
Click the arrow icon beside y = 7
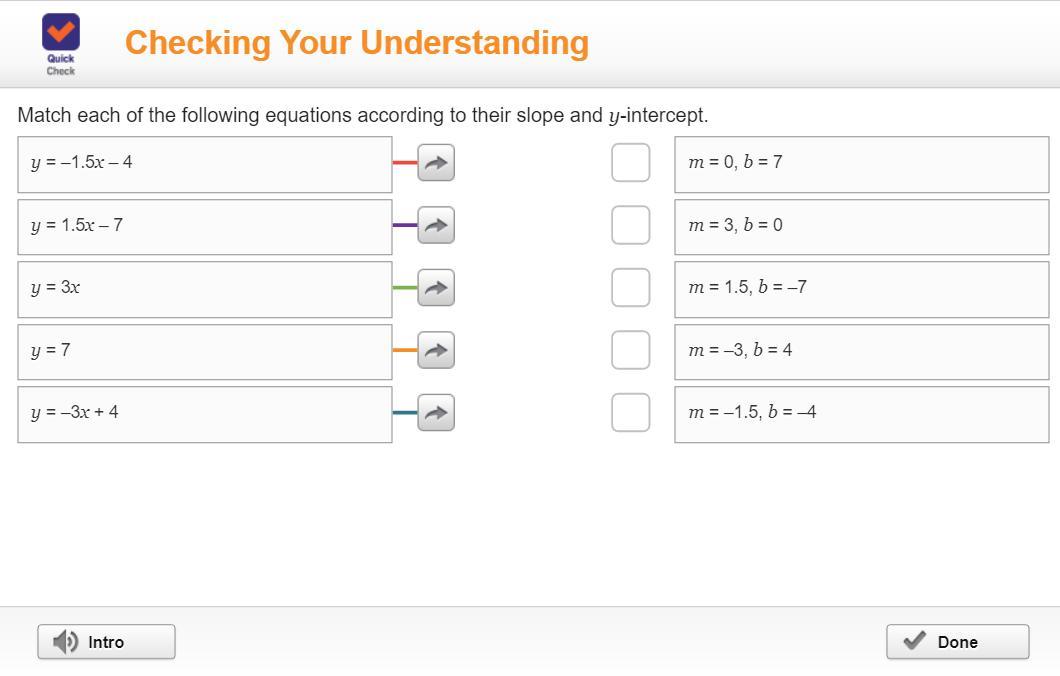click(436, 350)
